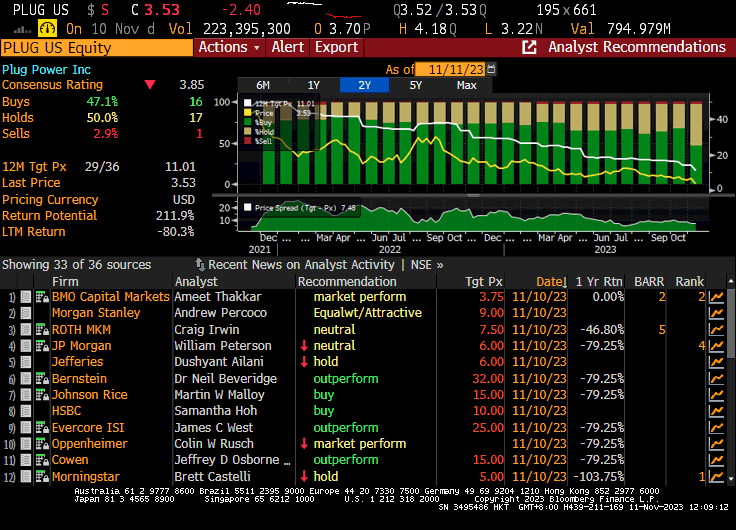Click the Bernstein firm name
The height and width of the screenshot is (530, 736).
(79, 378)
